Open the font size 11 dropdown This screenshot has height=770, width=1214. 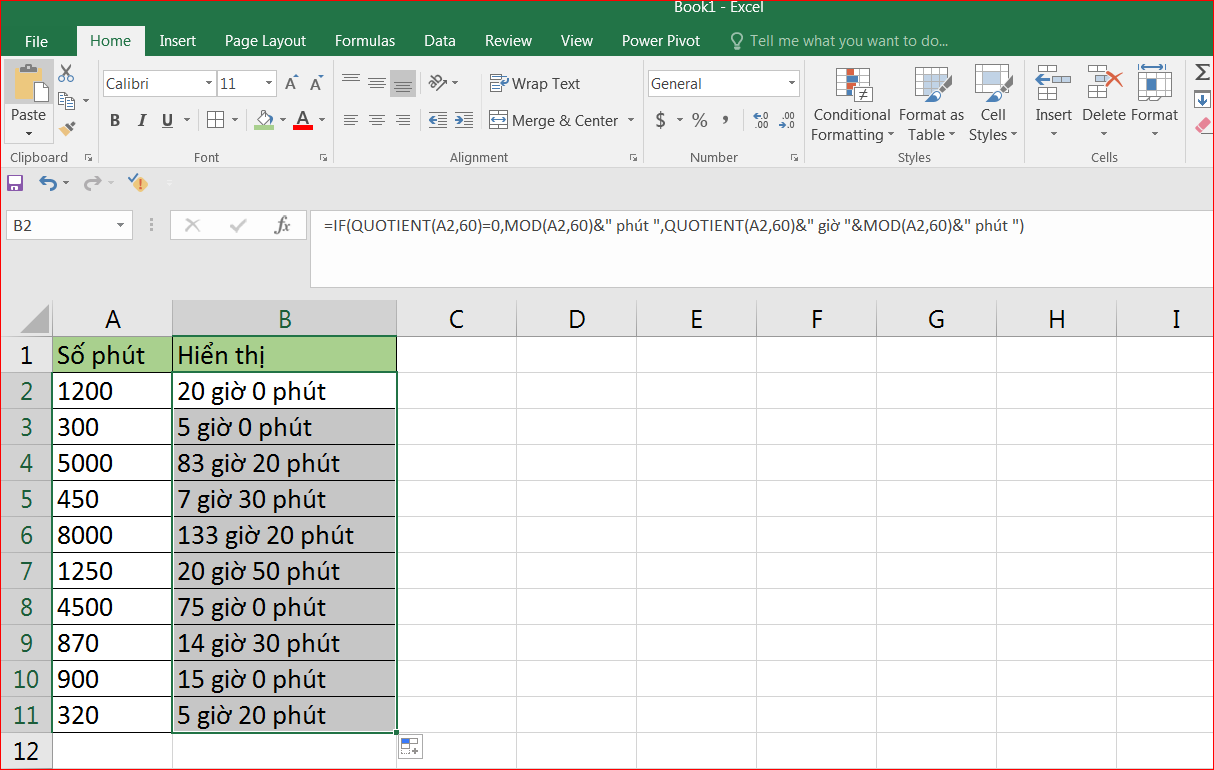pyautogui.click(x=270, y=84)
